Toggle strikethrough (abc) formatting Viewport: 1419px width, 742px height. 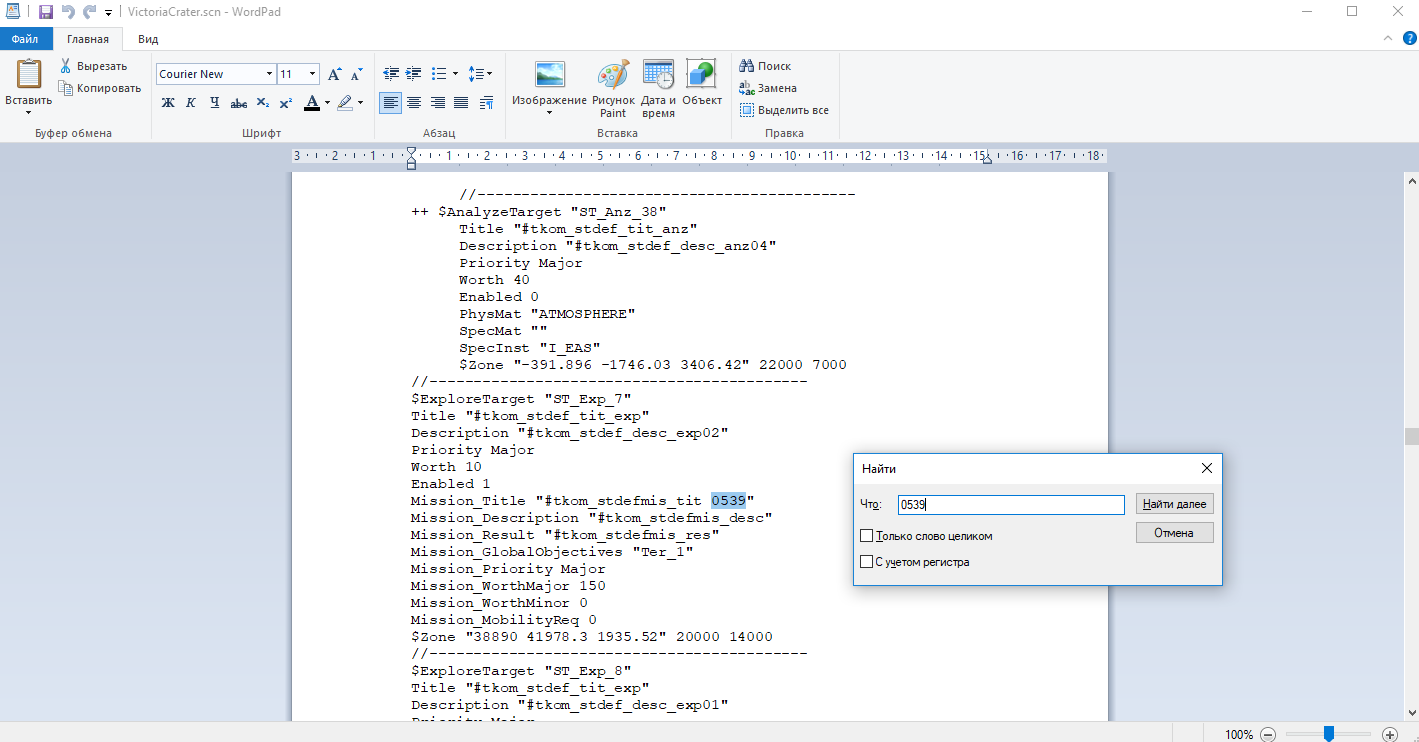pyautogui.click(x=238, y=102)
